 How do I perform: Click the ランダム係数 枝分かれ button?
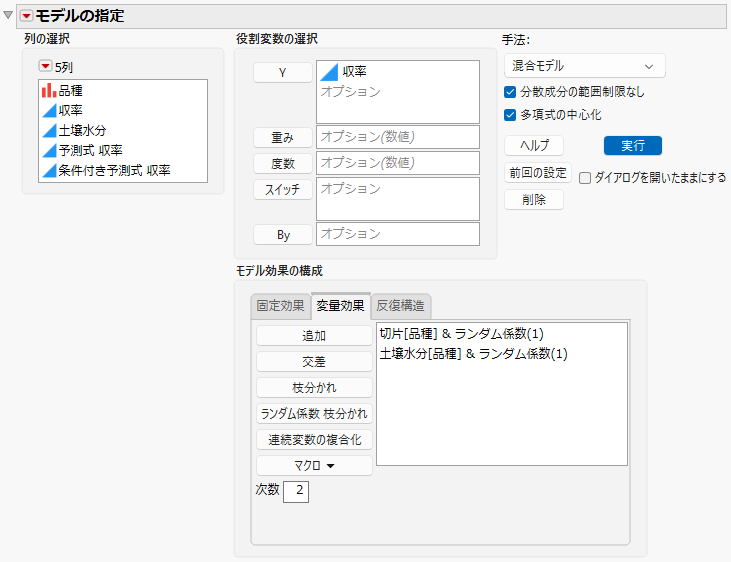click(x=314, y=414)
